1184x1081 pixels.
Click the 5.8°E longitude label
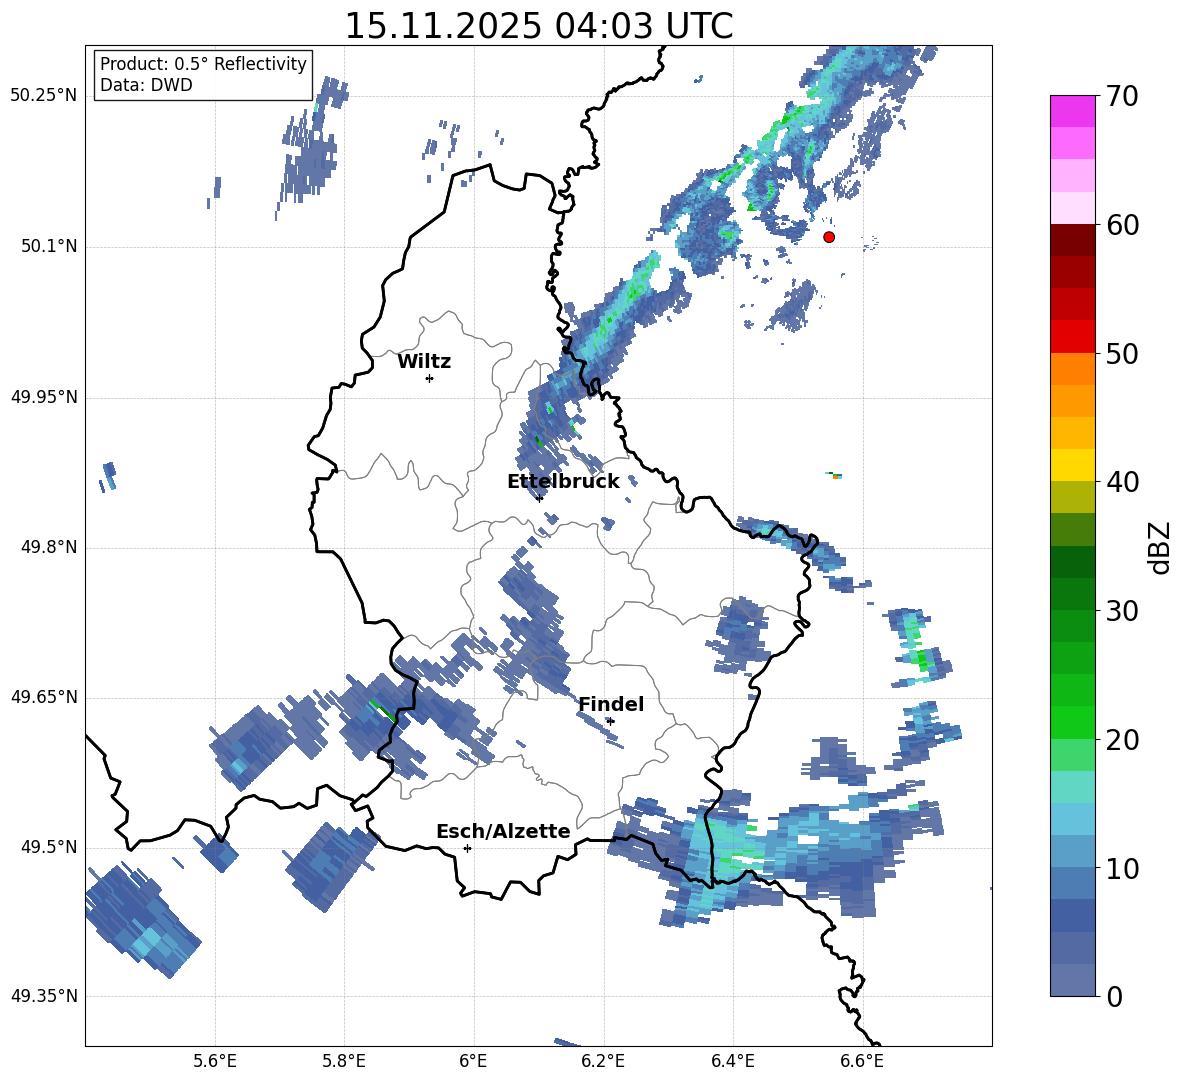pos(344,1061)
